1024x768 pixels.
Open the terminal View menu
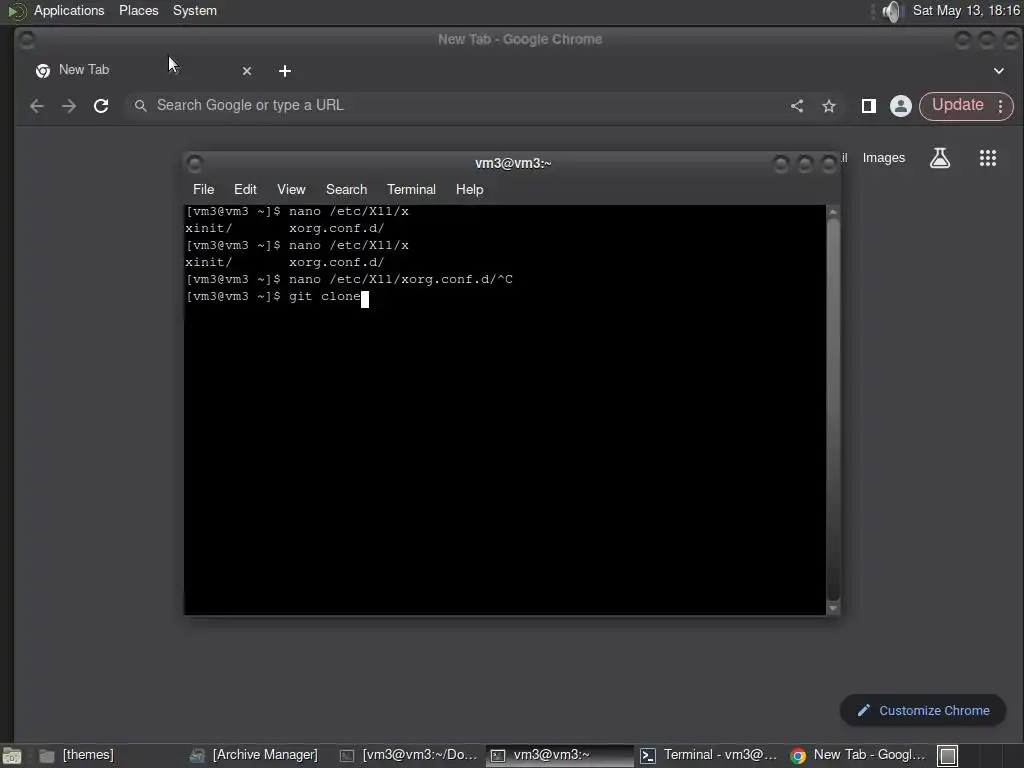[x=291, y=189]
